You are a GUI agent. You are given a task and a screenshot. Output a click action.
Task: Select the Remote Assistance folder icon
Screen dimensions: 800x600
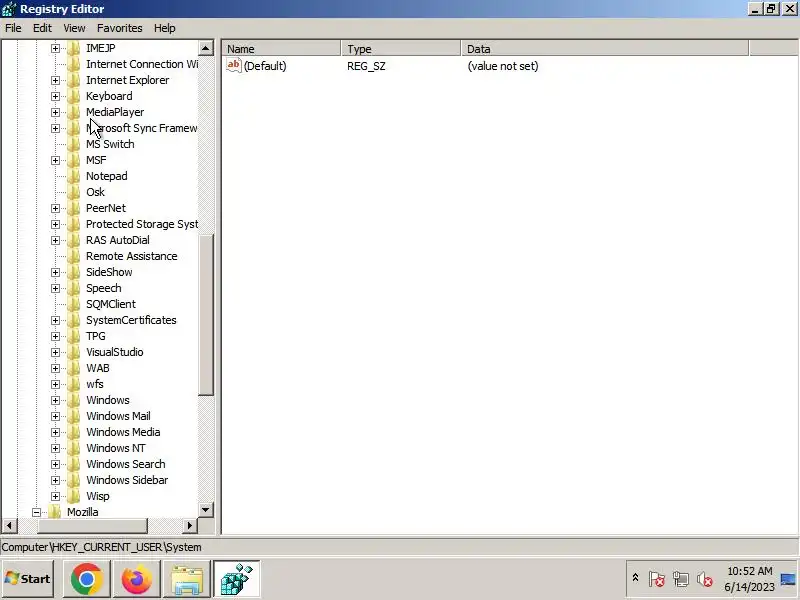74,256
